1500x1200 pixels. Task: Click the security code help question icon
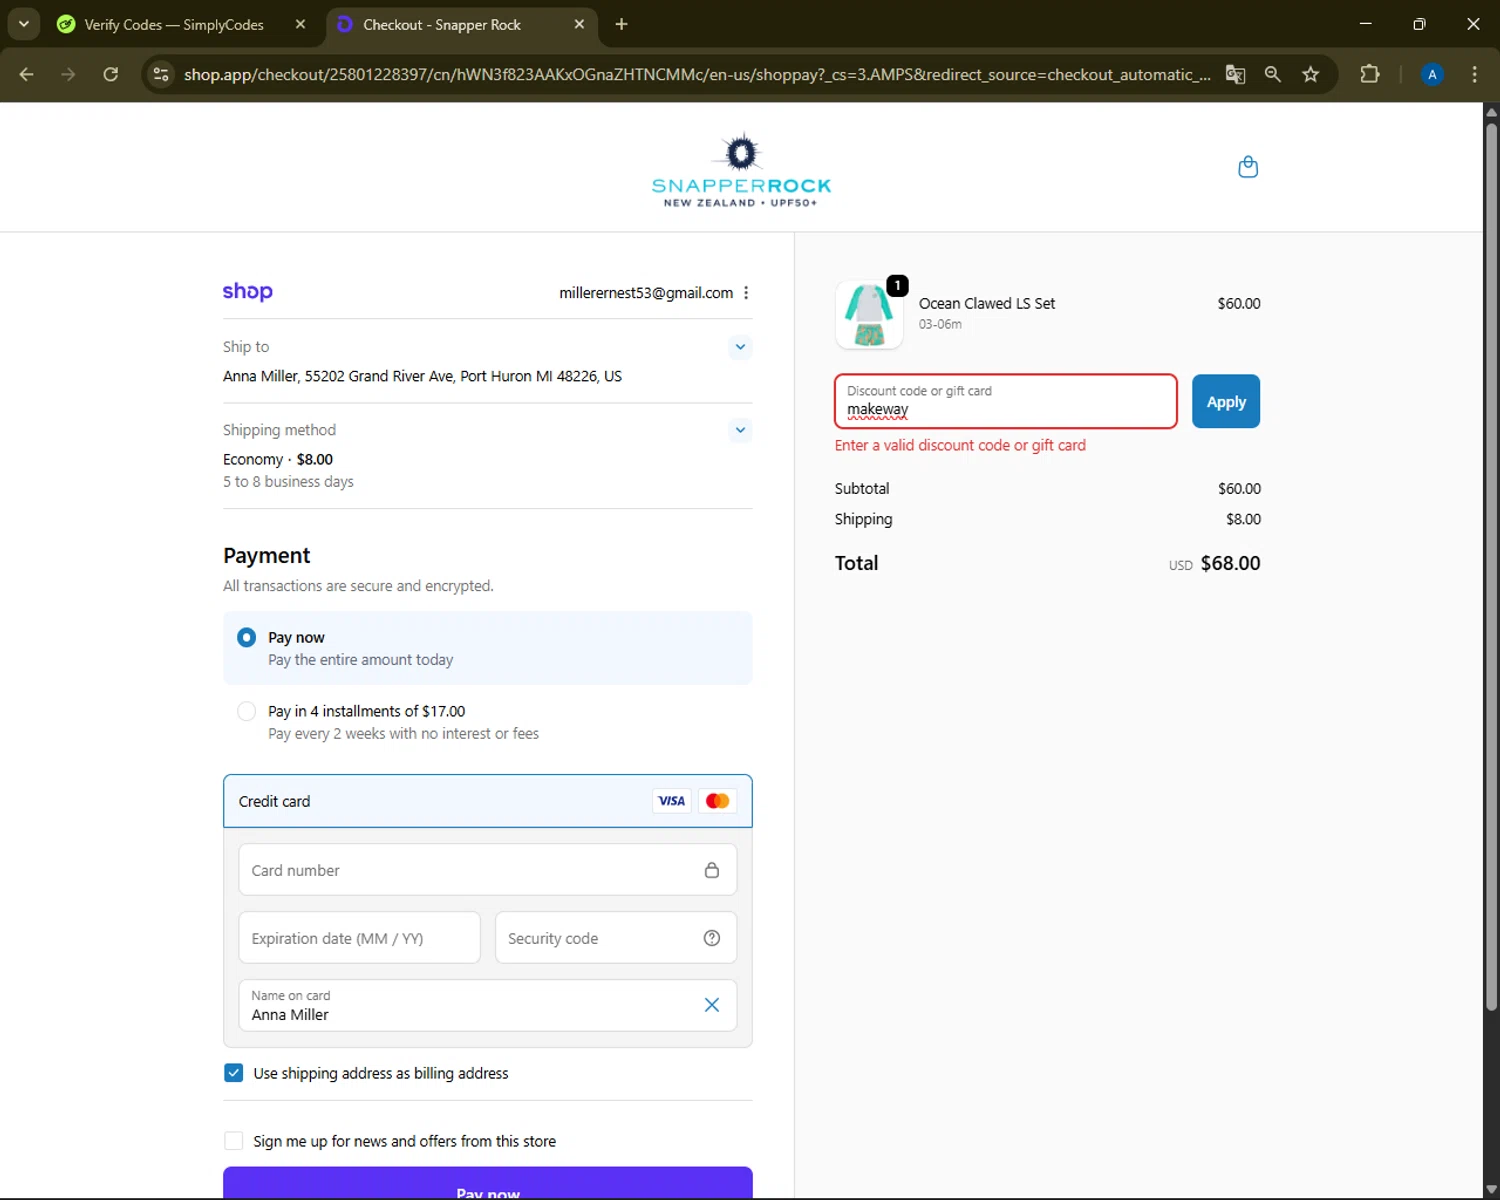[711, 938]
